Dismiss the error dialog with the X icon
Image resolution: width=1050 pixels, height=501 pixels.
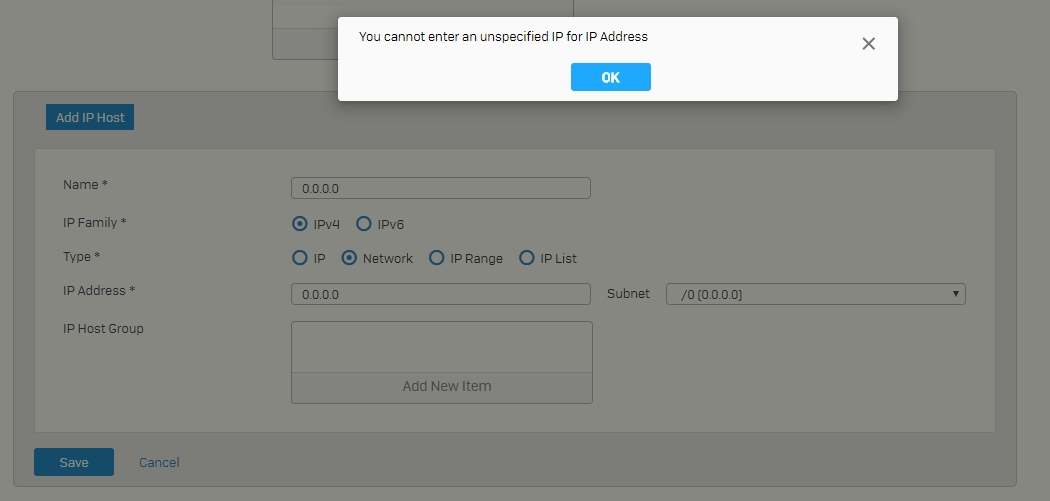pyautogui.click(x=869, y=44)
